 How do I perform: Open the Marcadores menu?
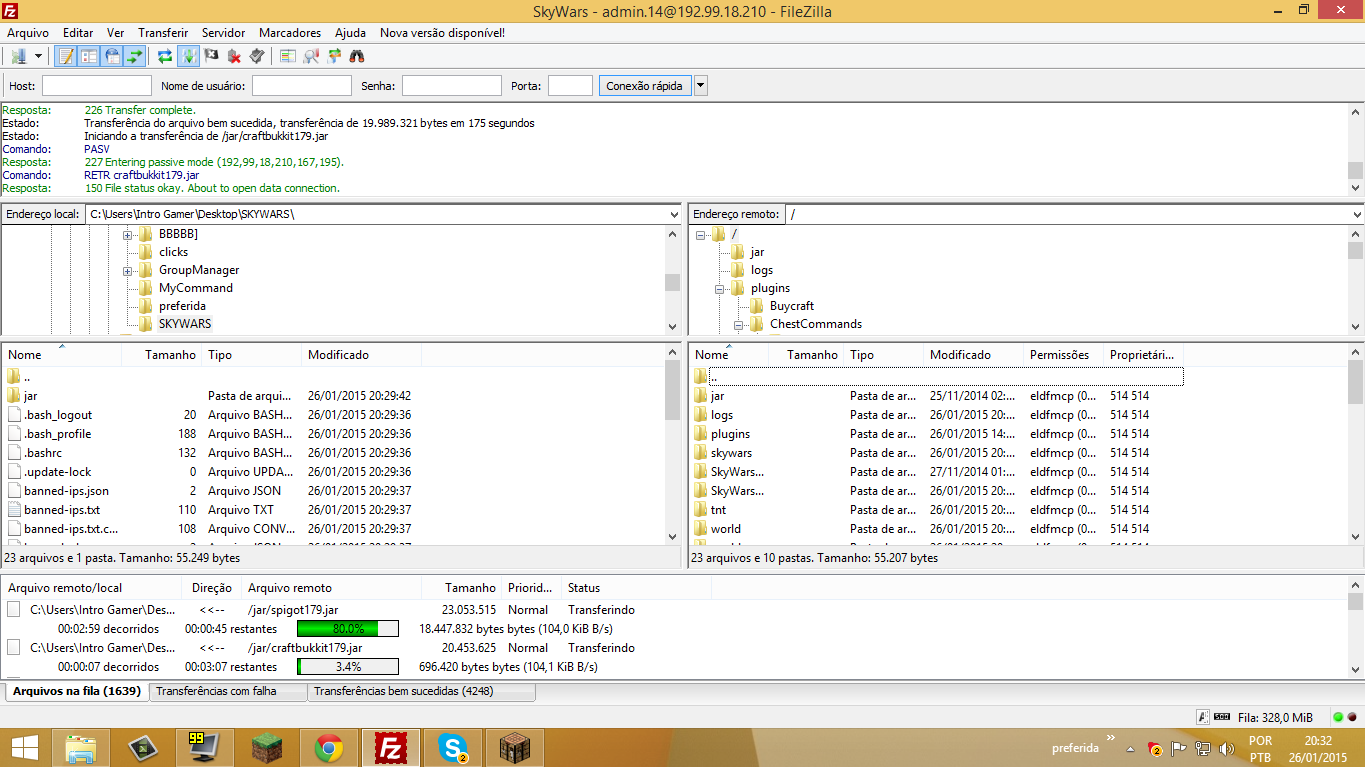coord(290,33)
